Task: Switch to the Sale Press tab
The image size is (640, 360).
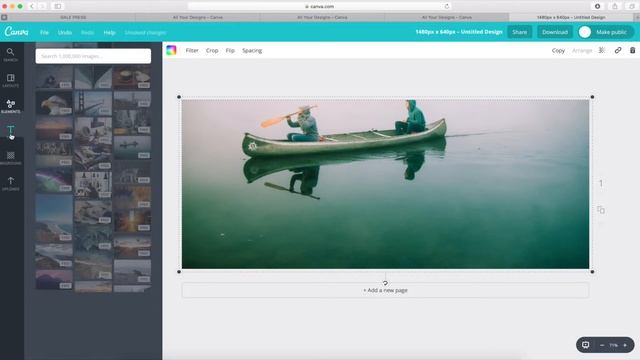Action: pos(73,17)
